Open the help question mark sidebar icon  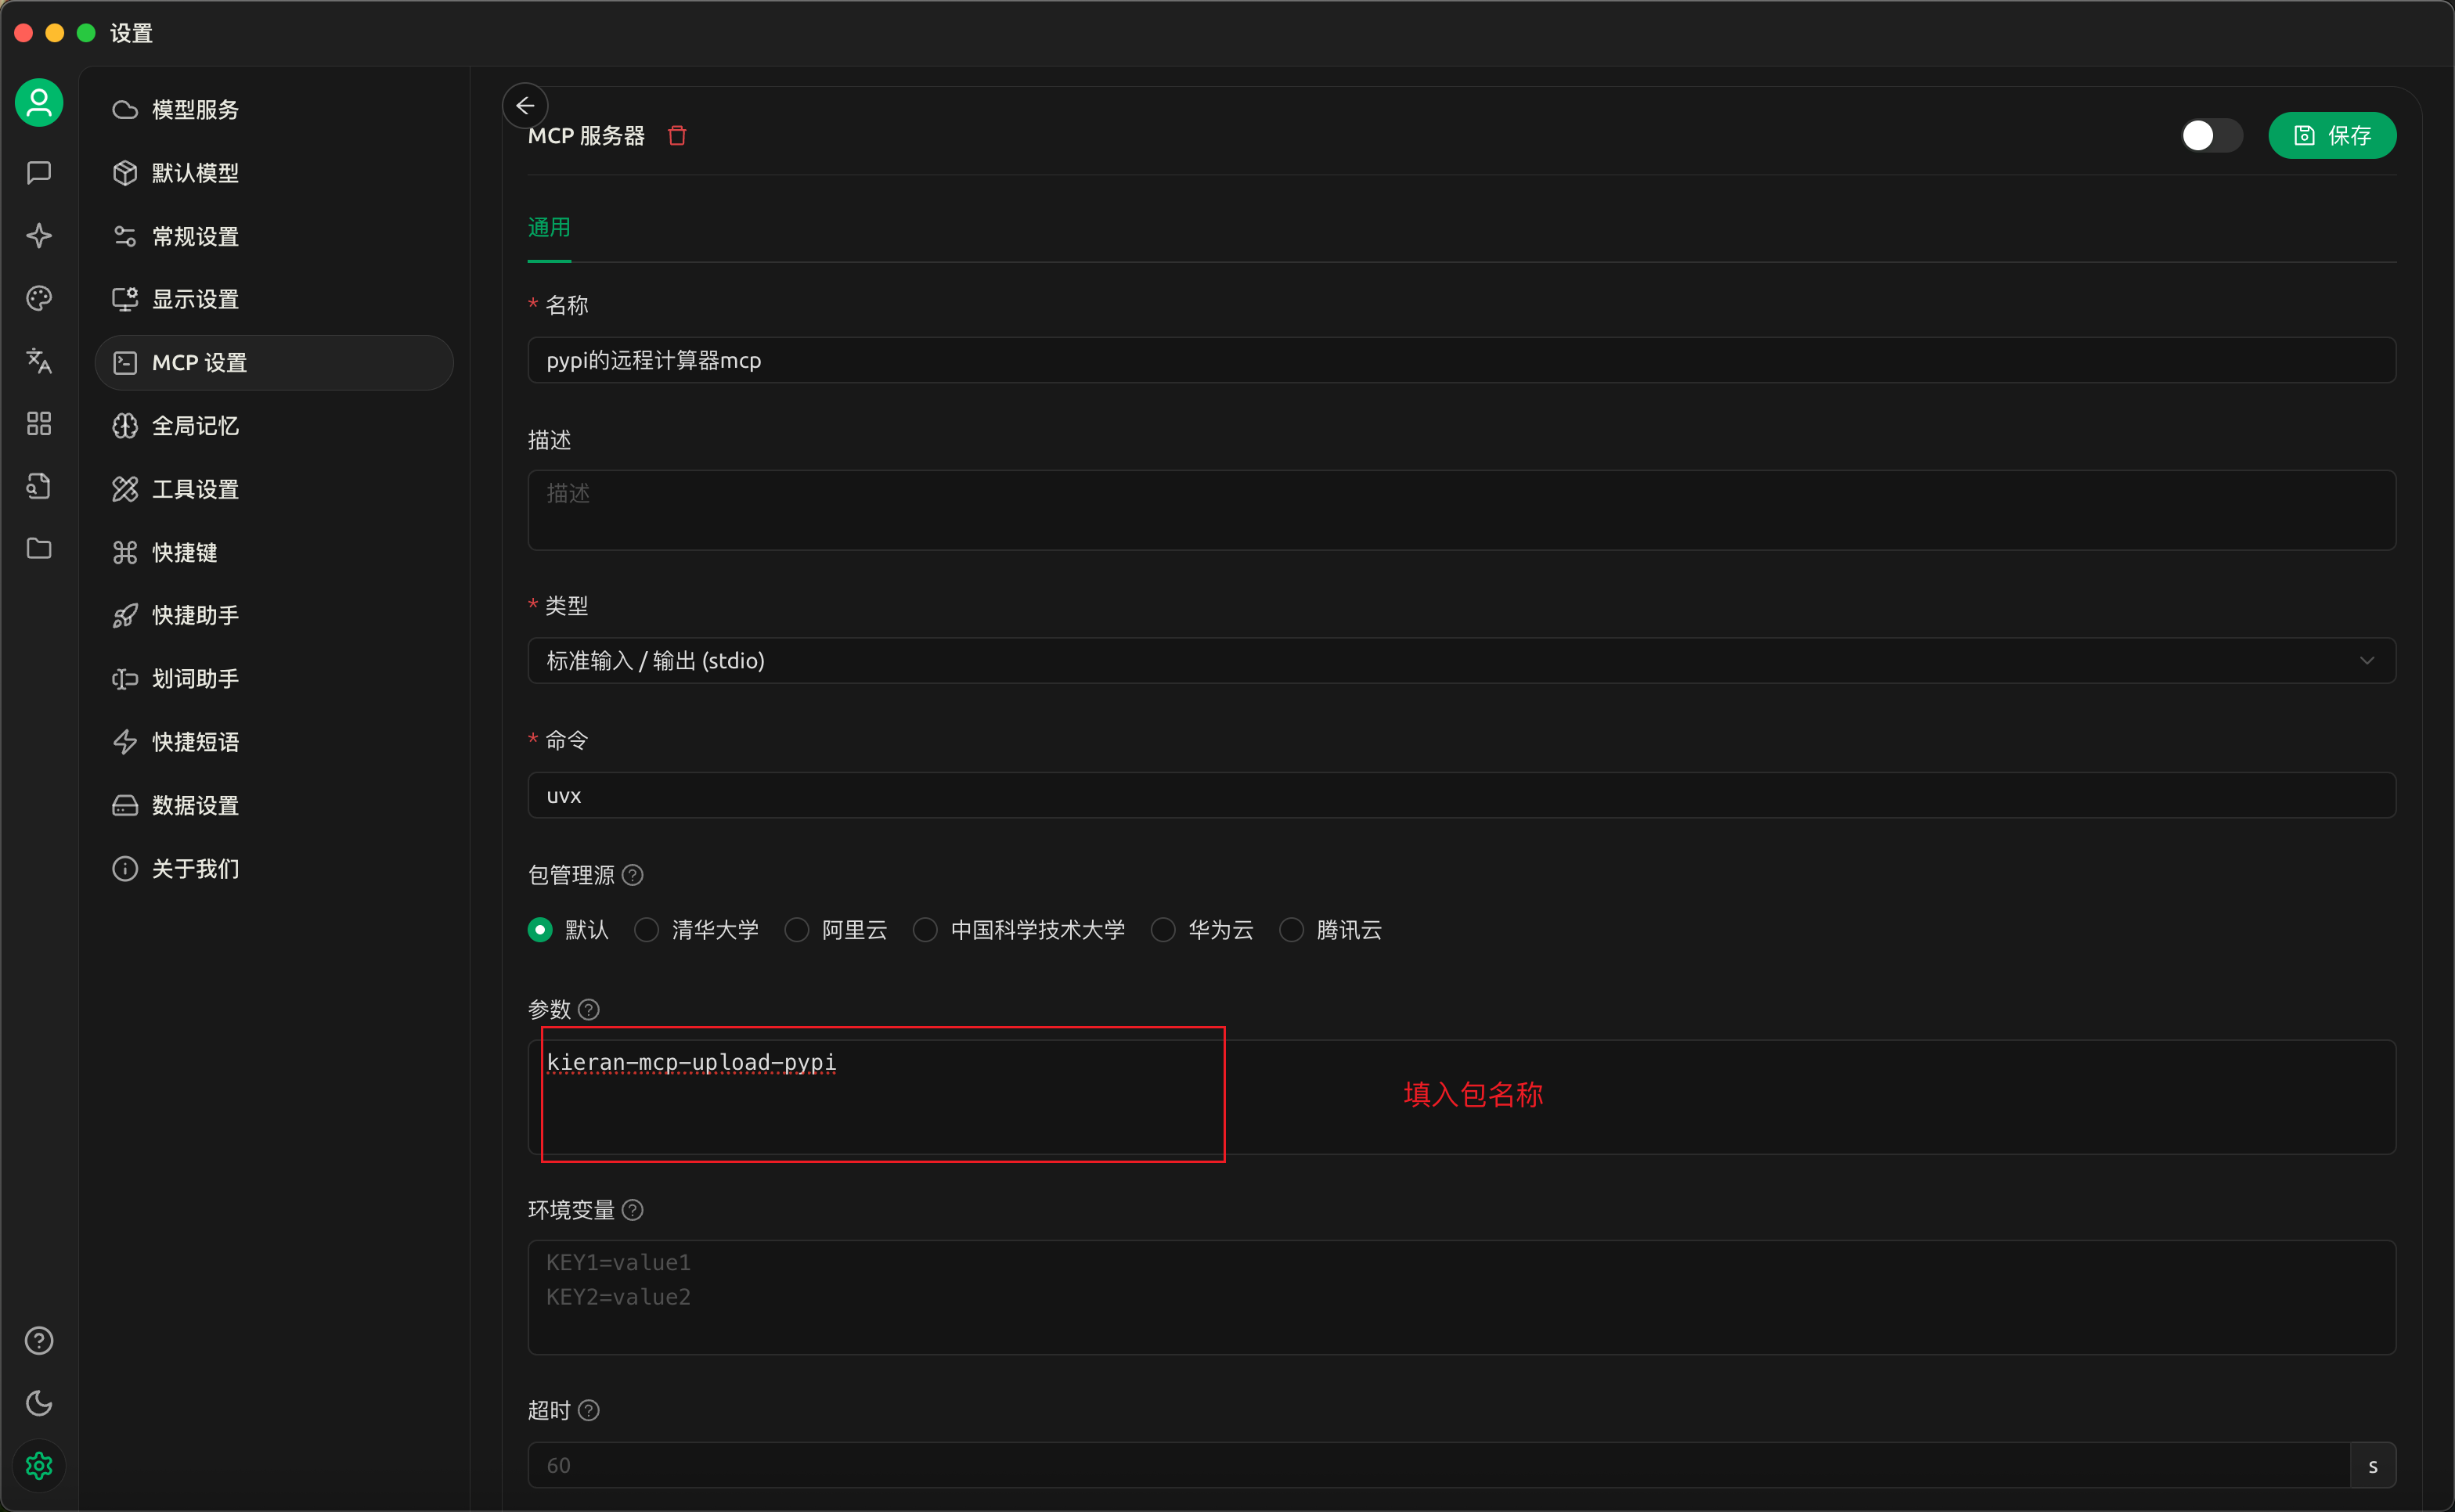[39, 1341]
